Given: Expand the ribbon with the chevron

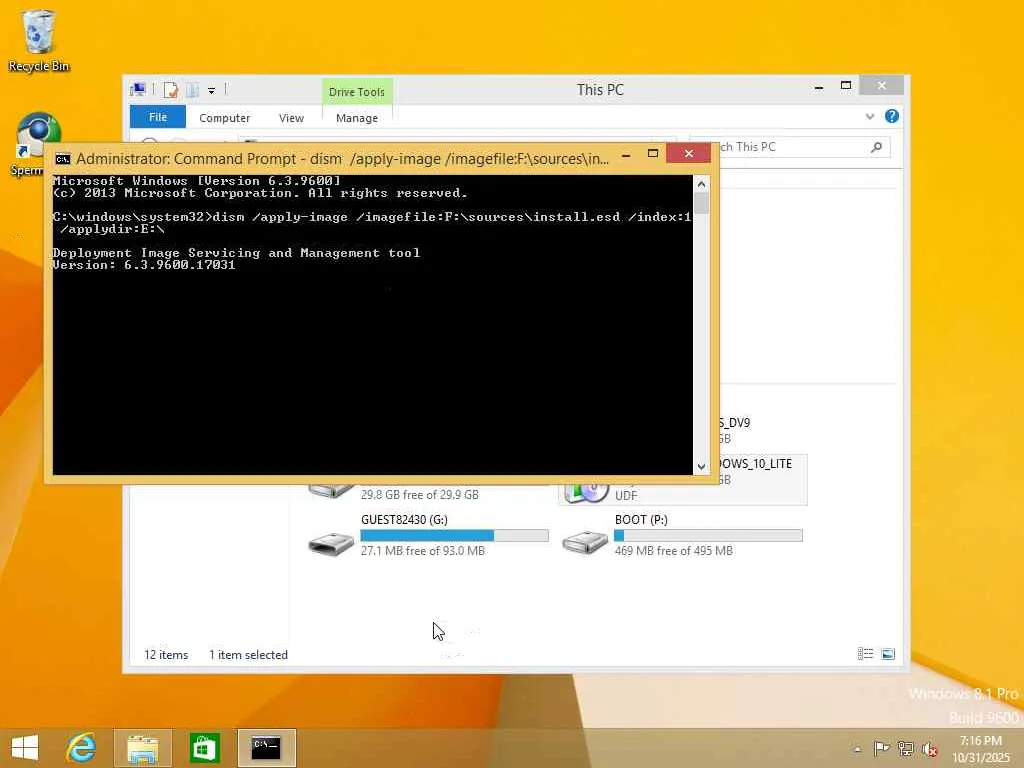Looking at the screenshot, I should point(870,116).
